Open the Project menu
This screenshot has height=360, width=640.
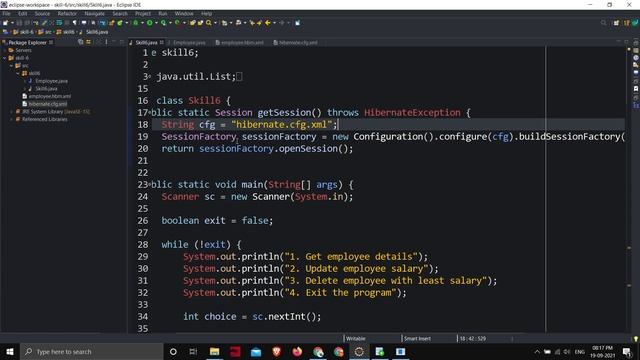point(143,13)
